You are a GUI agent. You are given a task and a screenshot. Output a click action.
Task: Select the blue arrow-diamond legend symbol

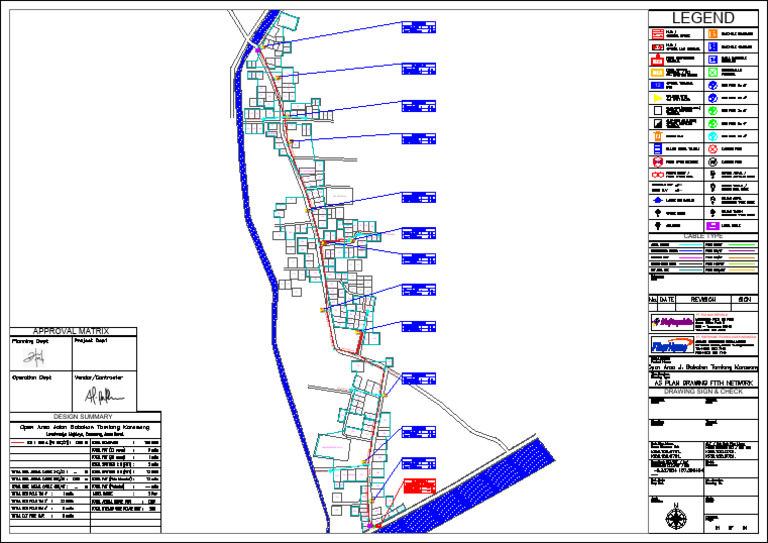(x=658, y=200)
